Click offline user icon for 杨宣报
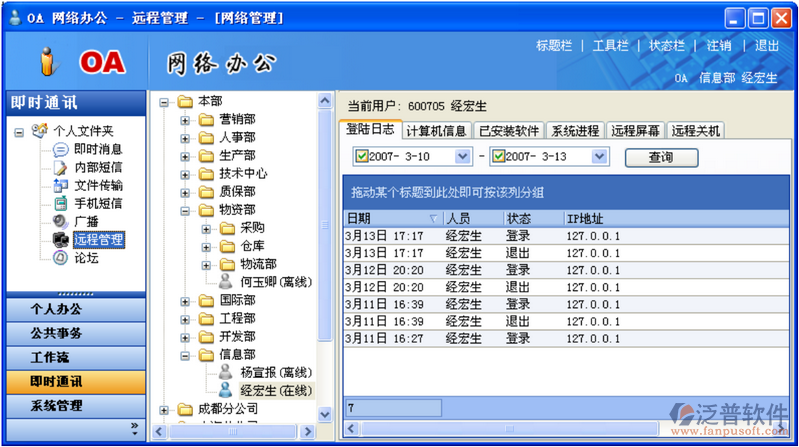Viewport: 799px width, 447px height. 226,372
